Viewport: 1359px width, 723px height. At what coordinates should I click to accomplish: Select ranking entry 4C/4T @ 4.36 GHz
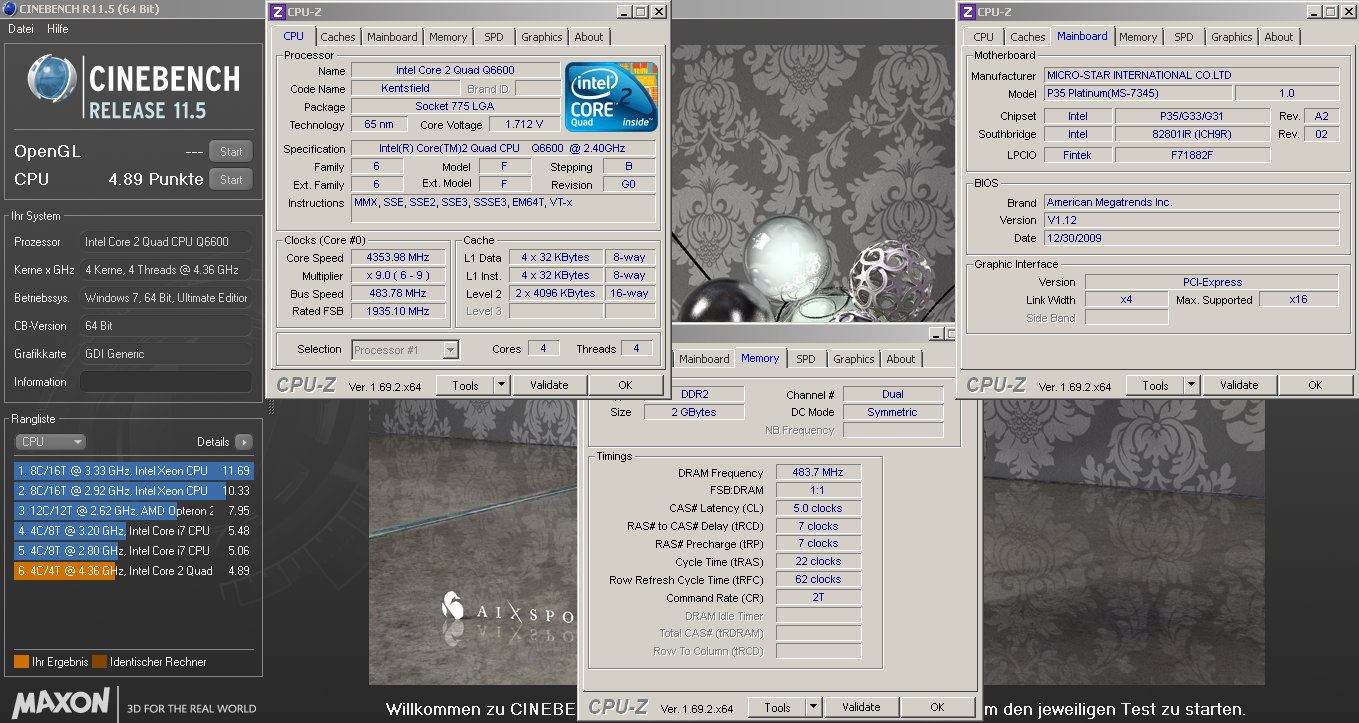pos(134,570)
